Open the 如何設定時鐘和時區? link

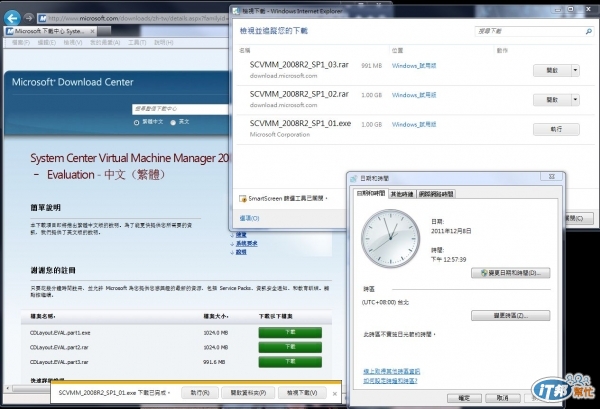pyautogui.click(x=390, y=381)
